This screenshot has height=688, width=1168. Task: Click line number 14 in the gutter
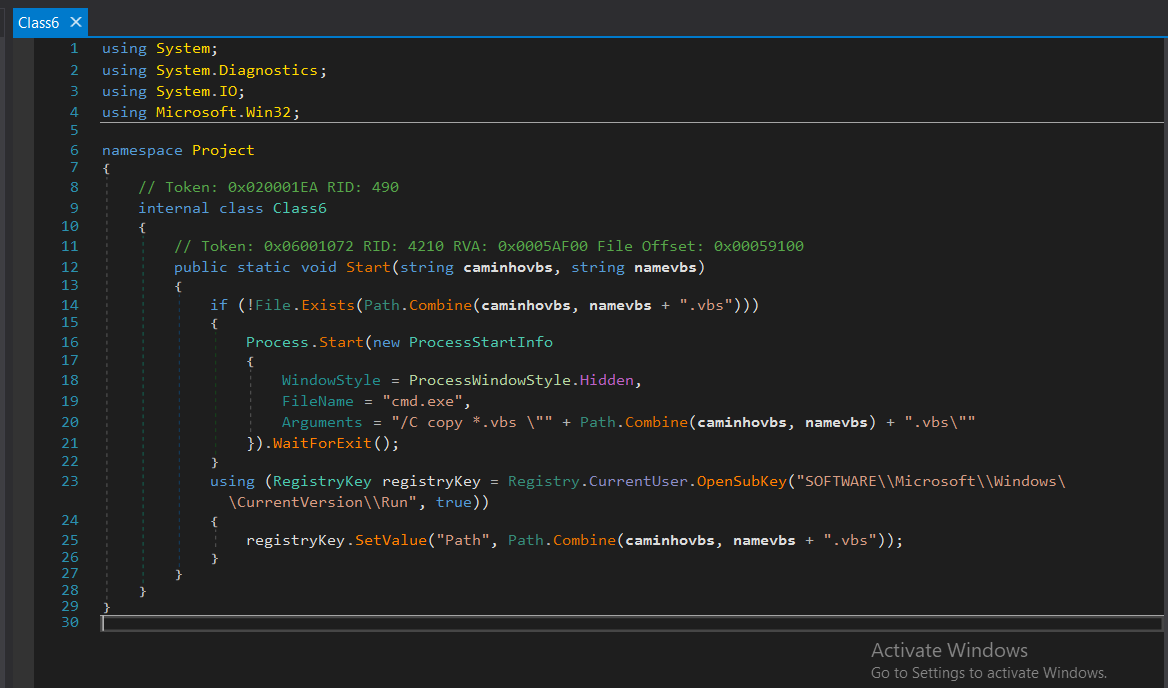coord(69,305)
